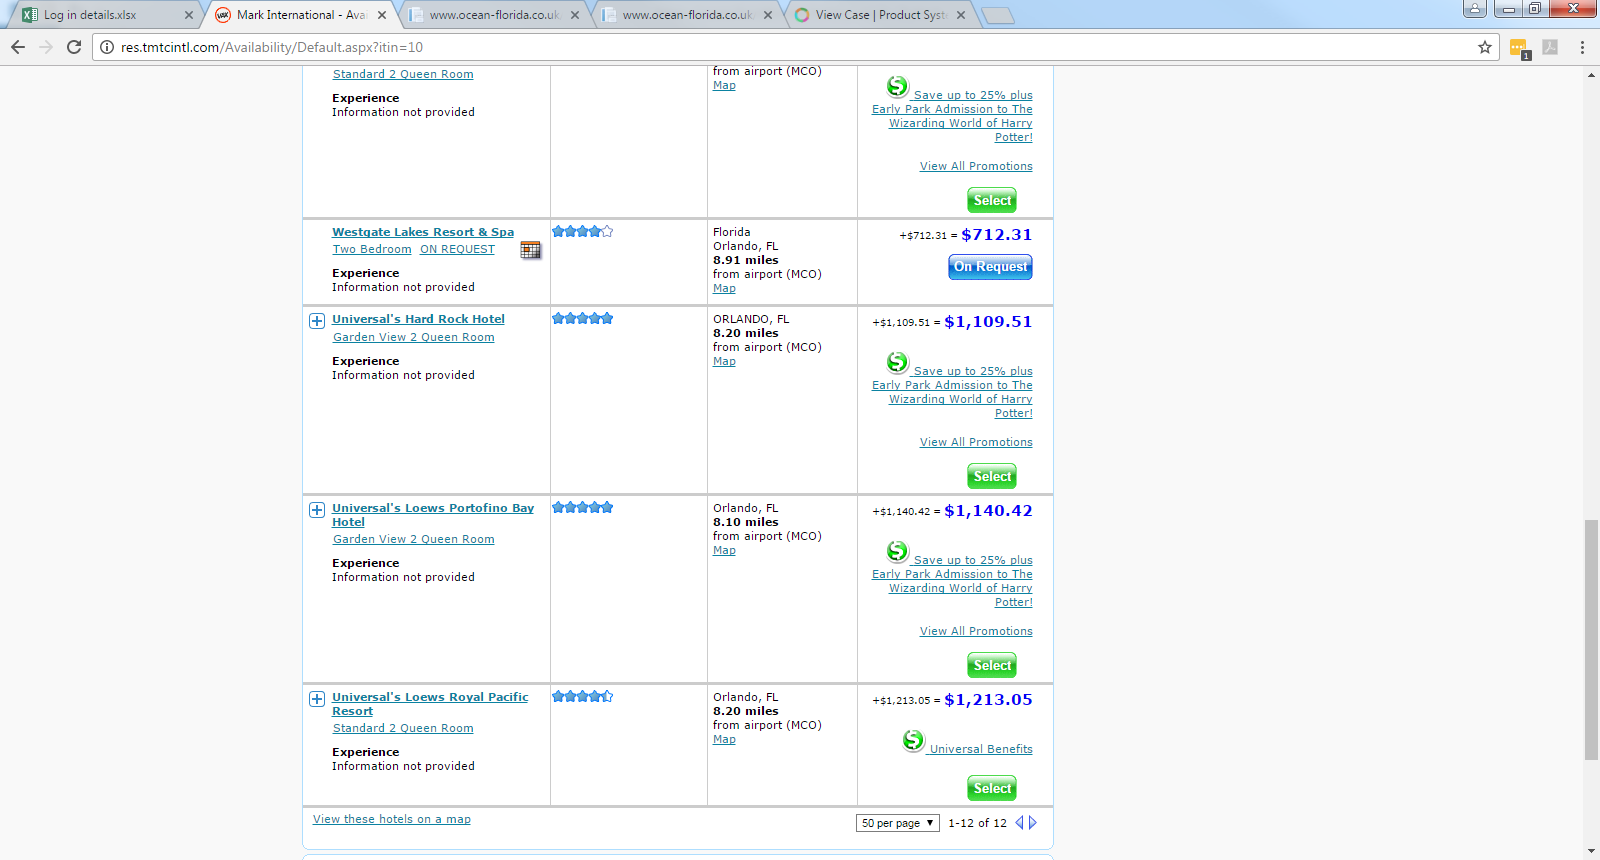The width and height of the screenshot is (1600, 860).
Task: Open the Chrome user profile button
Action: click(1475, 9)
